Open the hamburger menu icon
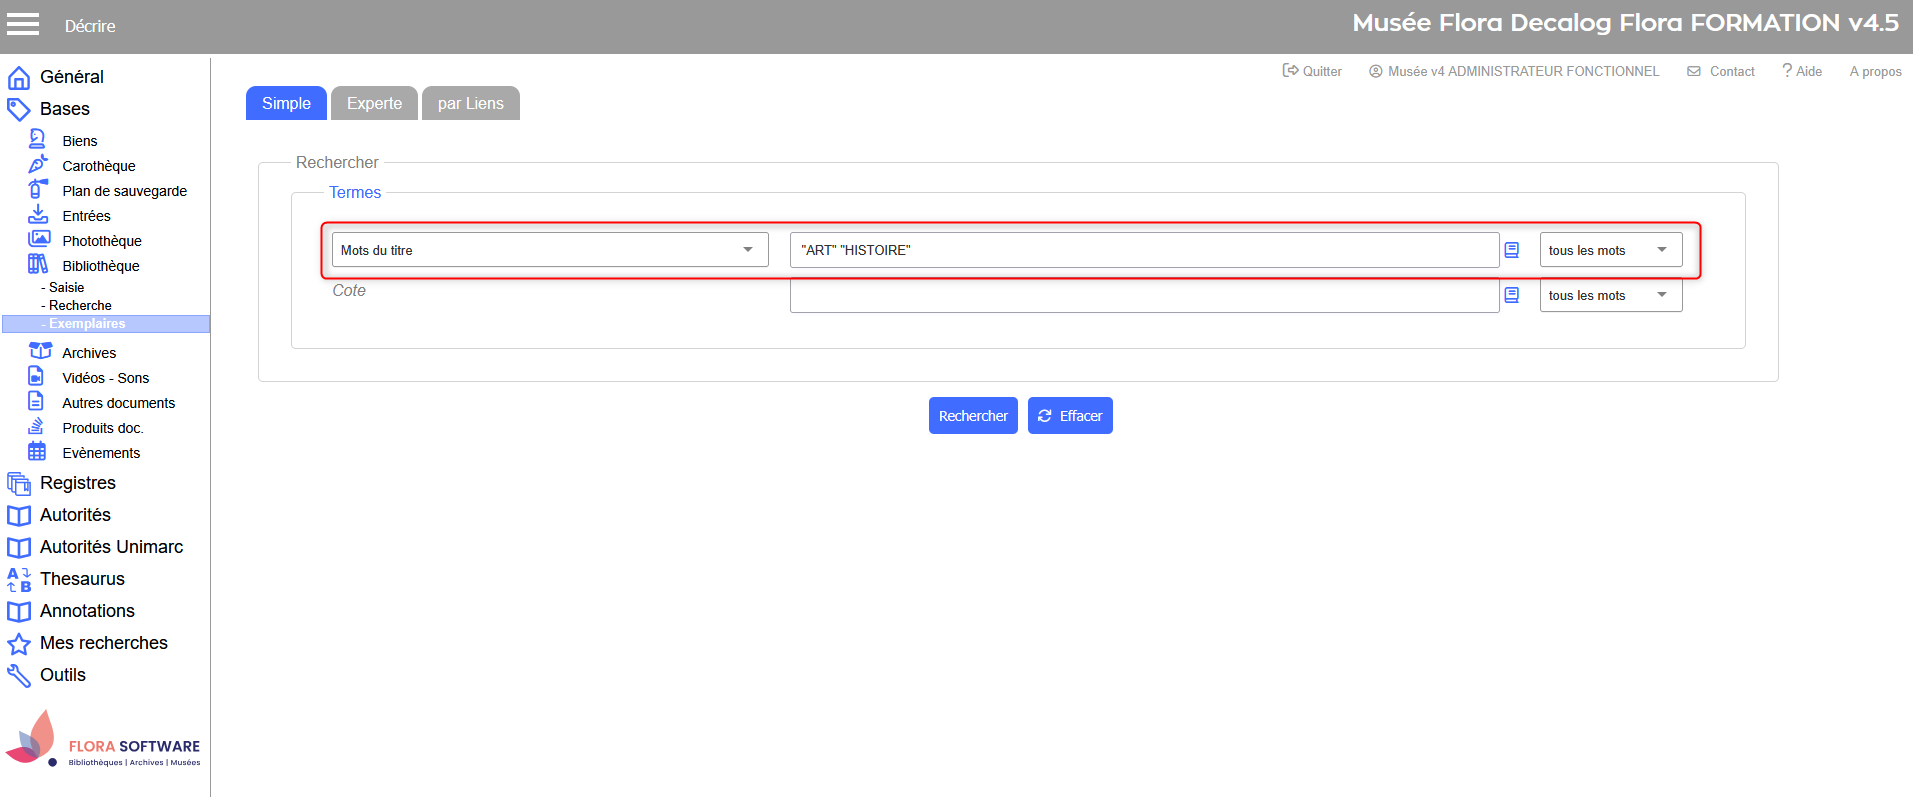1913x797 pixels. 23,25
